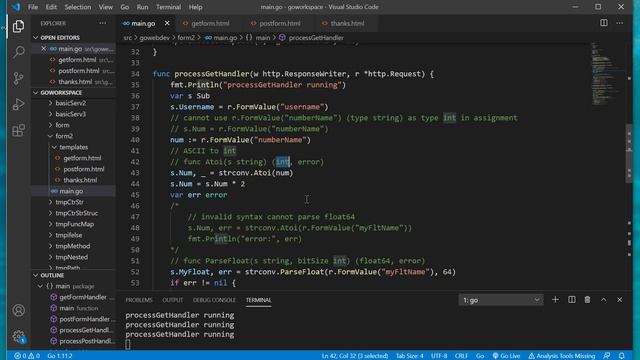Close main.go in Open Editors list
Screen dimensions: 640x360
pos(44,49)
